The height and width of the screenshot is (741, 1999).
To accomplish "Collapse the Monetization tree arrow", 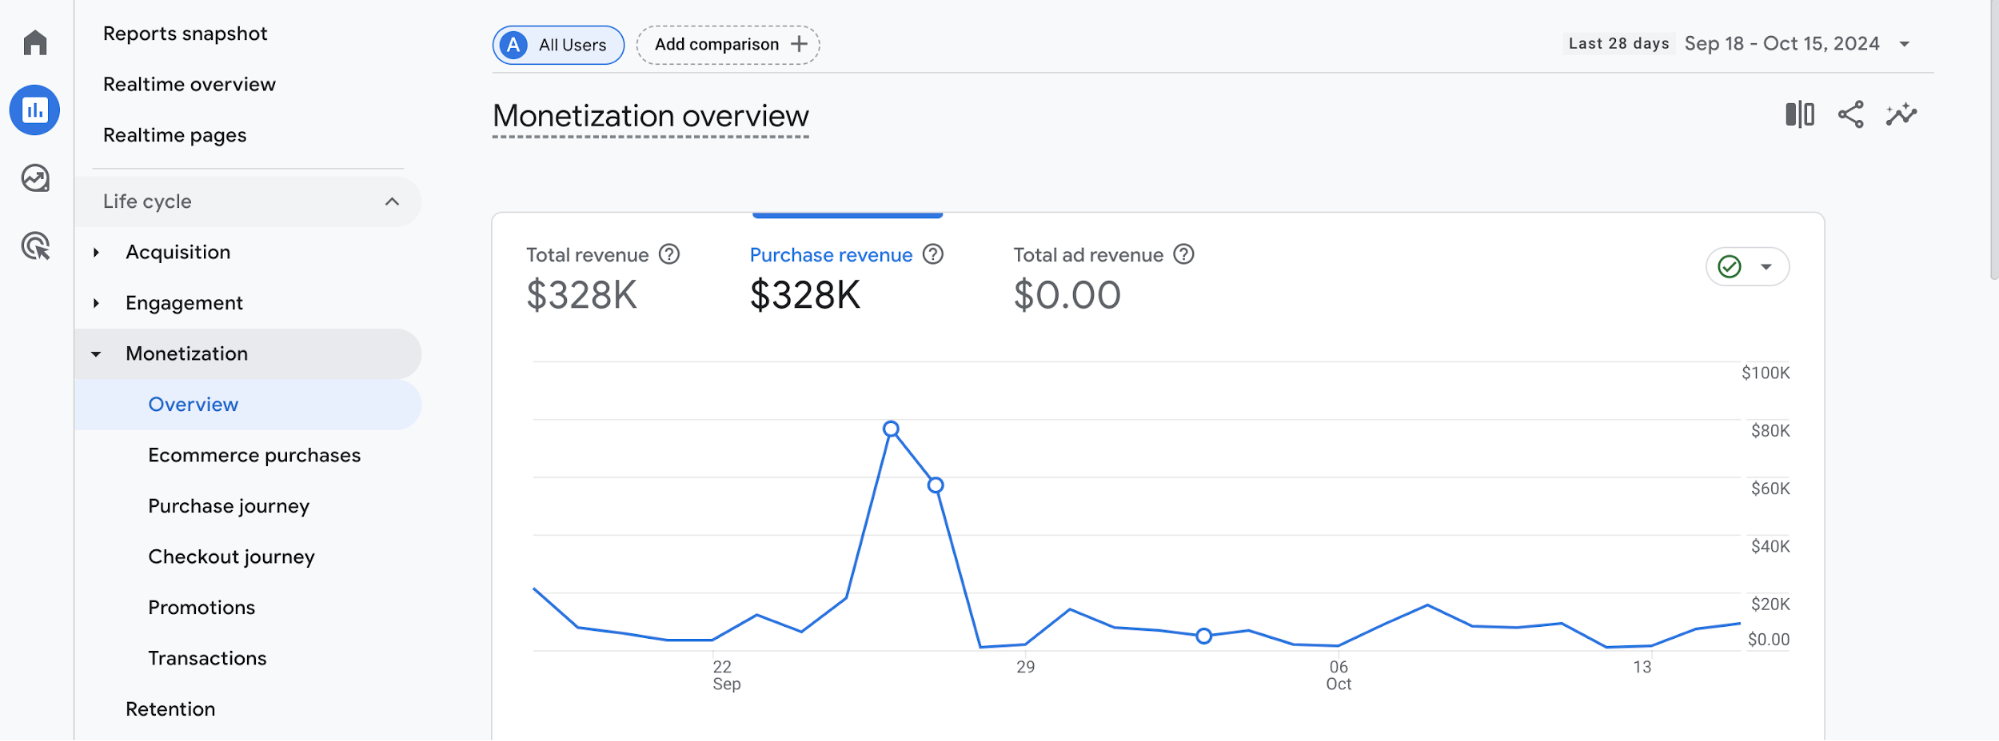I will (x=96, y=354).
